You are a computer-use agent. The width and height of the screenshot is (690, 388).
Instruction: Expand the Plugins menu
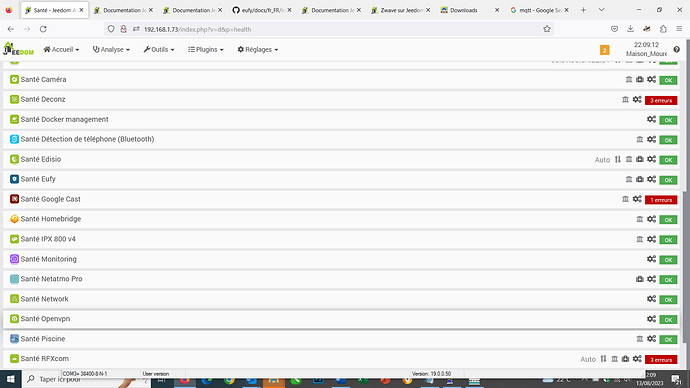coord(206,50)
